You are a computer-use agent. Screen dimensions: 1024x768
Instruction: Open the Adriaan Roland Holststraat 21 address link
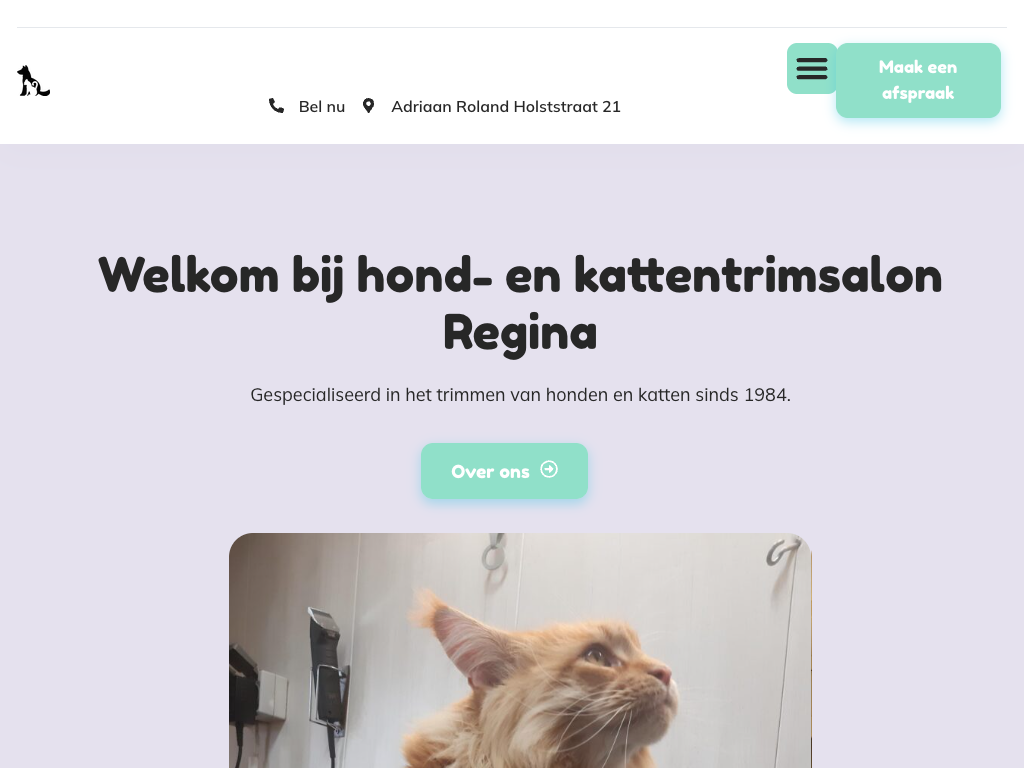coord(505,106)
